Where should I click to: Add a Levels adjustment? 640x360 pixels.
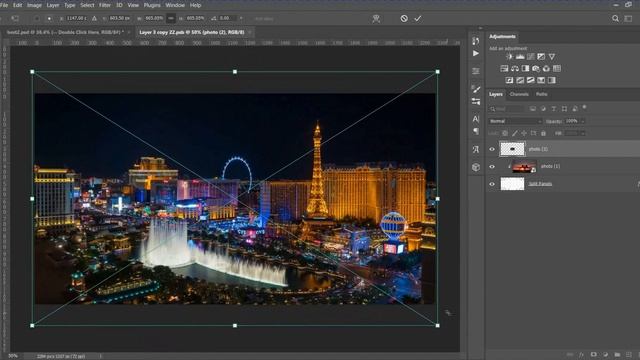[520, 57]
